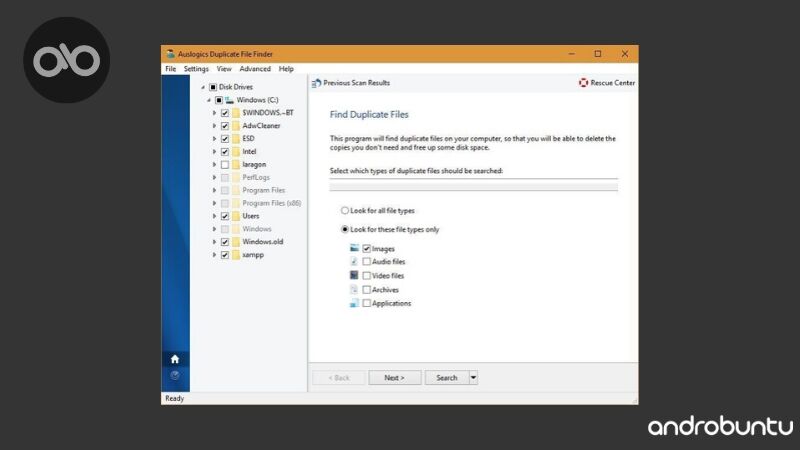Check the laragon folder checkbox

click(x=224, y=164)
